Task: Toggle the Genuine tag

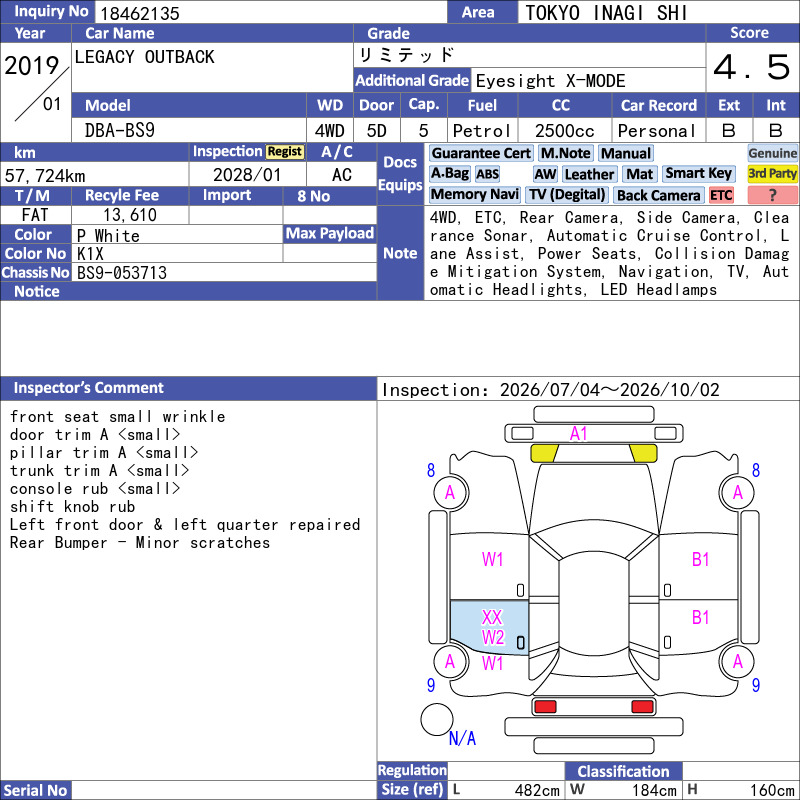Action: click(x=772, y=154)
